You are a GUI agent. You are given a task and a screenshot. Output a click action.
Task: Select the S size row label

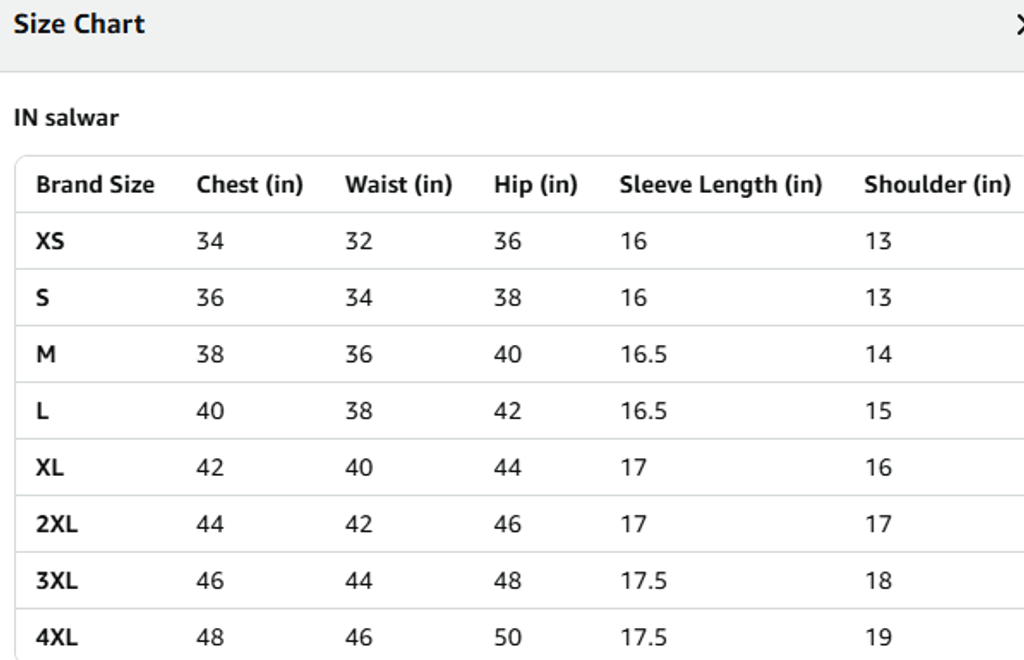tap(42, 298)
